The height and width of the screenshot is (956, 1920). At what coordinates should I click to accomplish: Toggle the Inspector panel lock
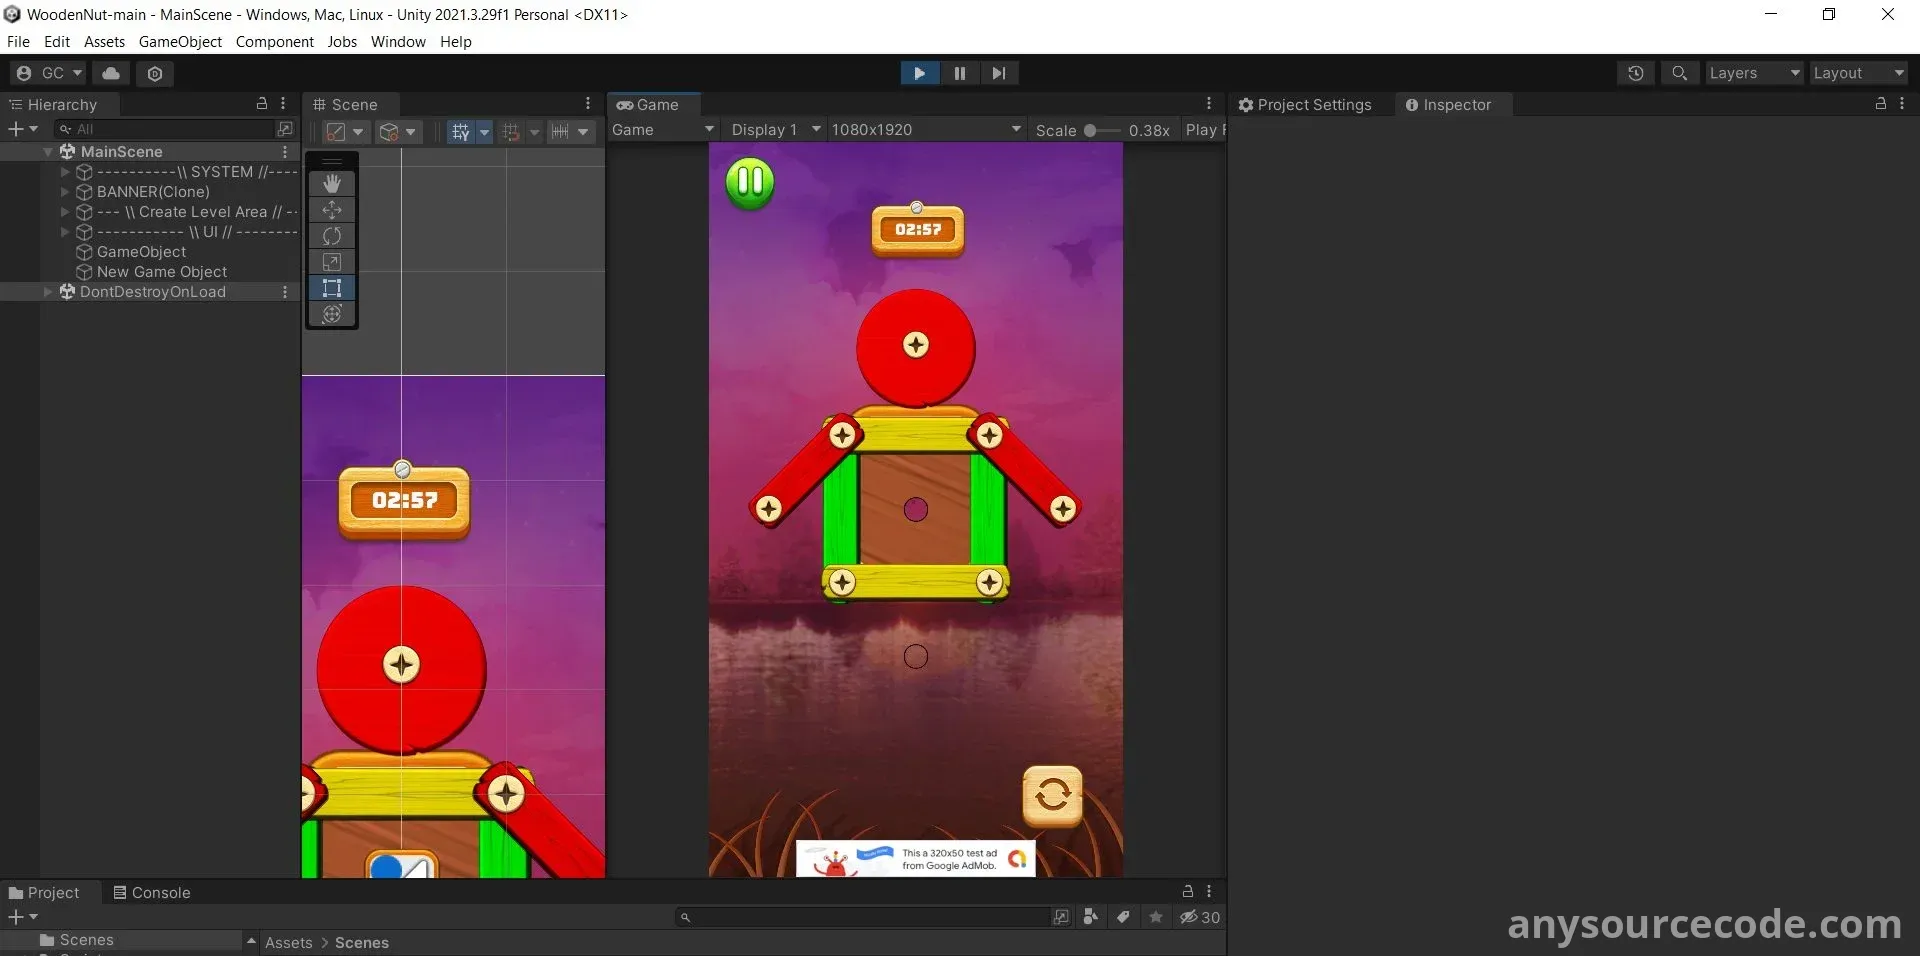(1880, 104)
